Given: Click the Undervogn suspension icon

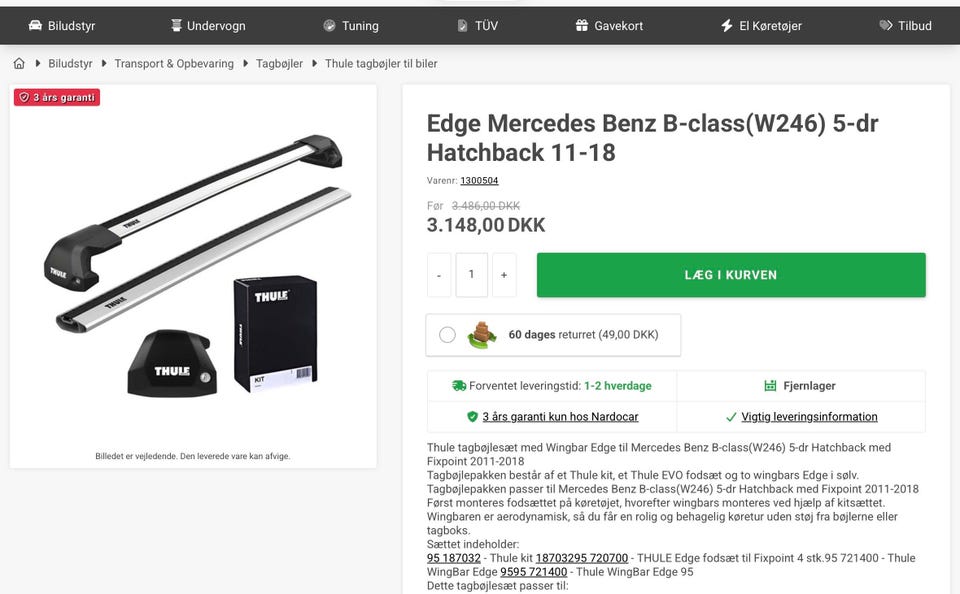Looking at the screenshot, I should pos(176,26).
